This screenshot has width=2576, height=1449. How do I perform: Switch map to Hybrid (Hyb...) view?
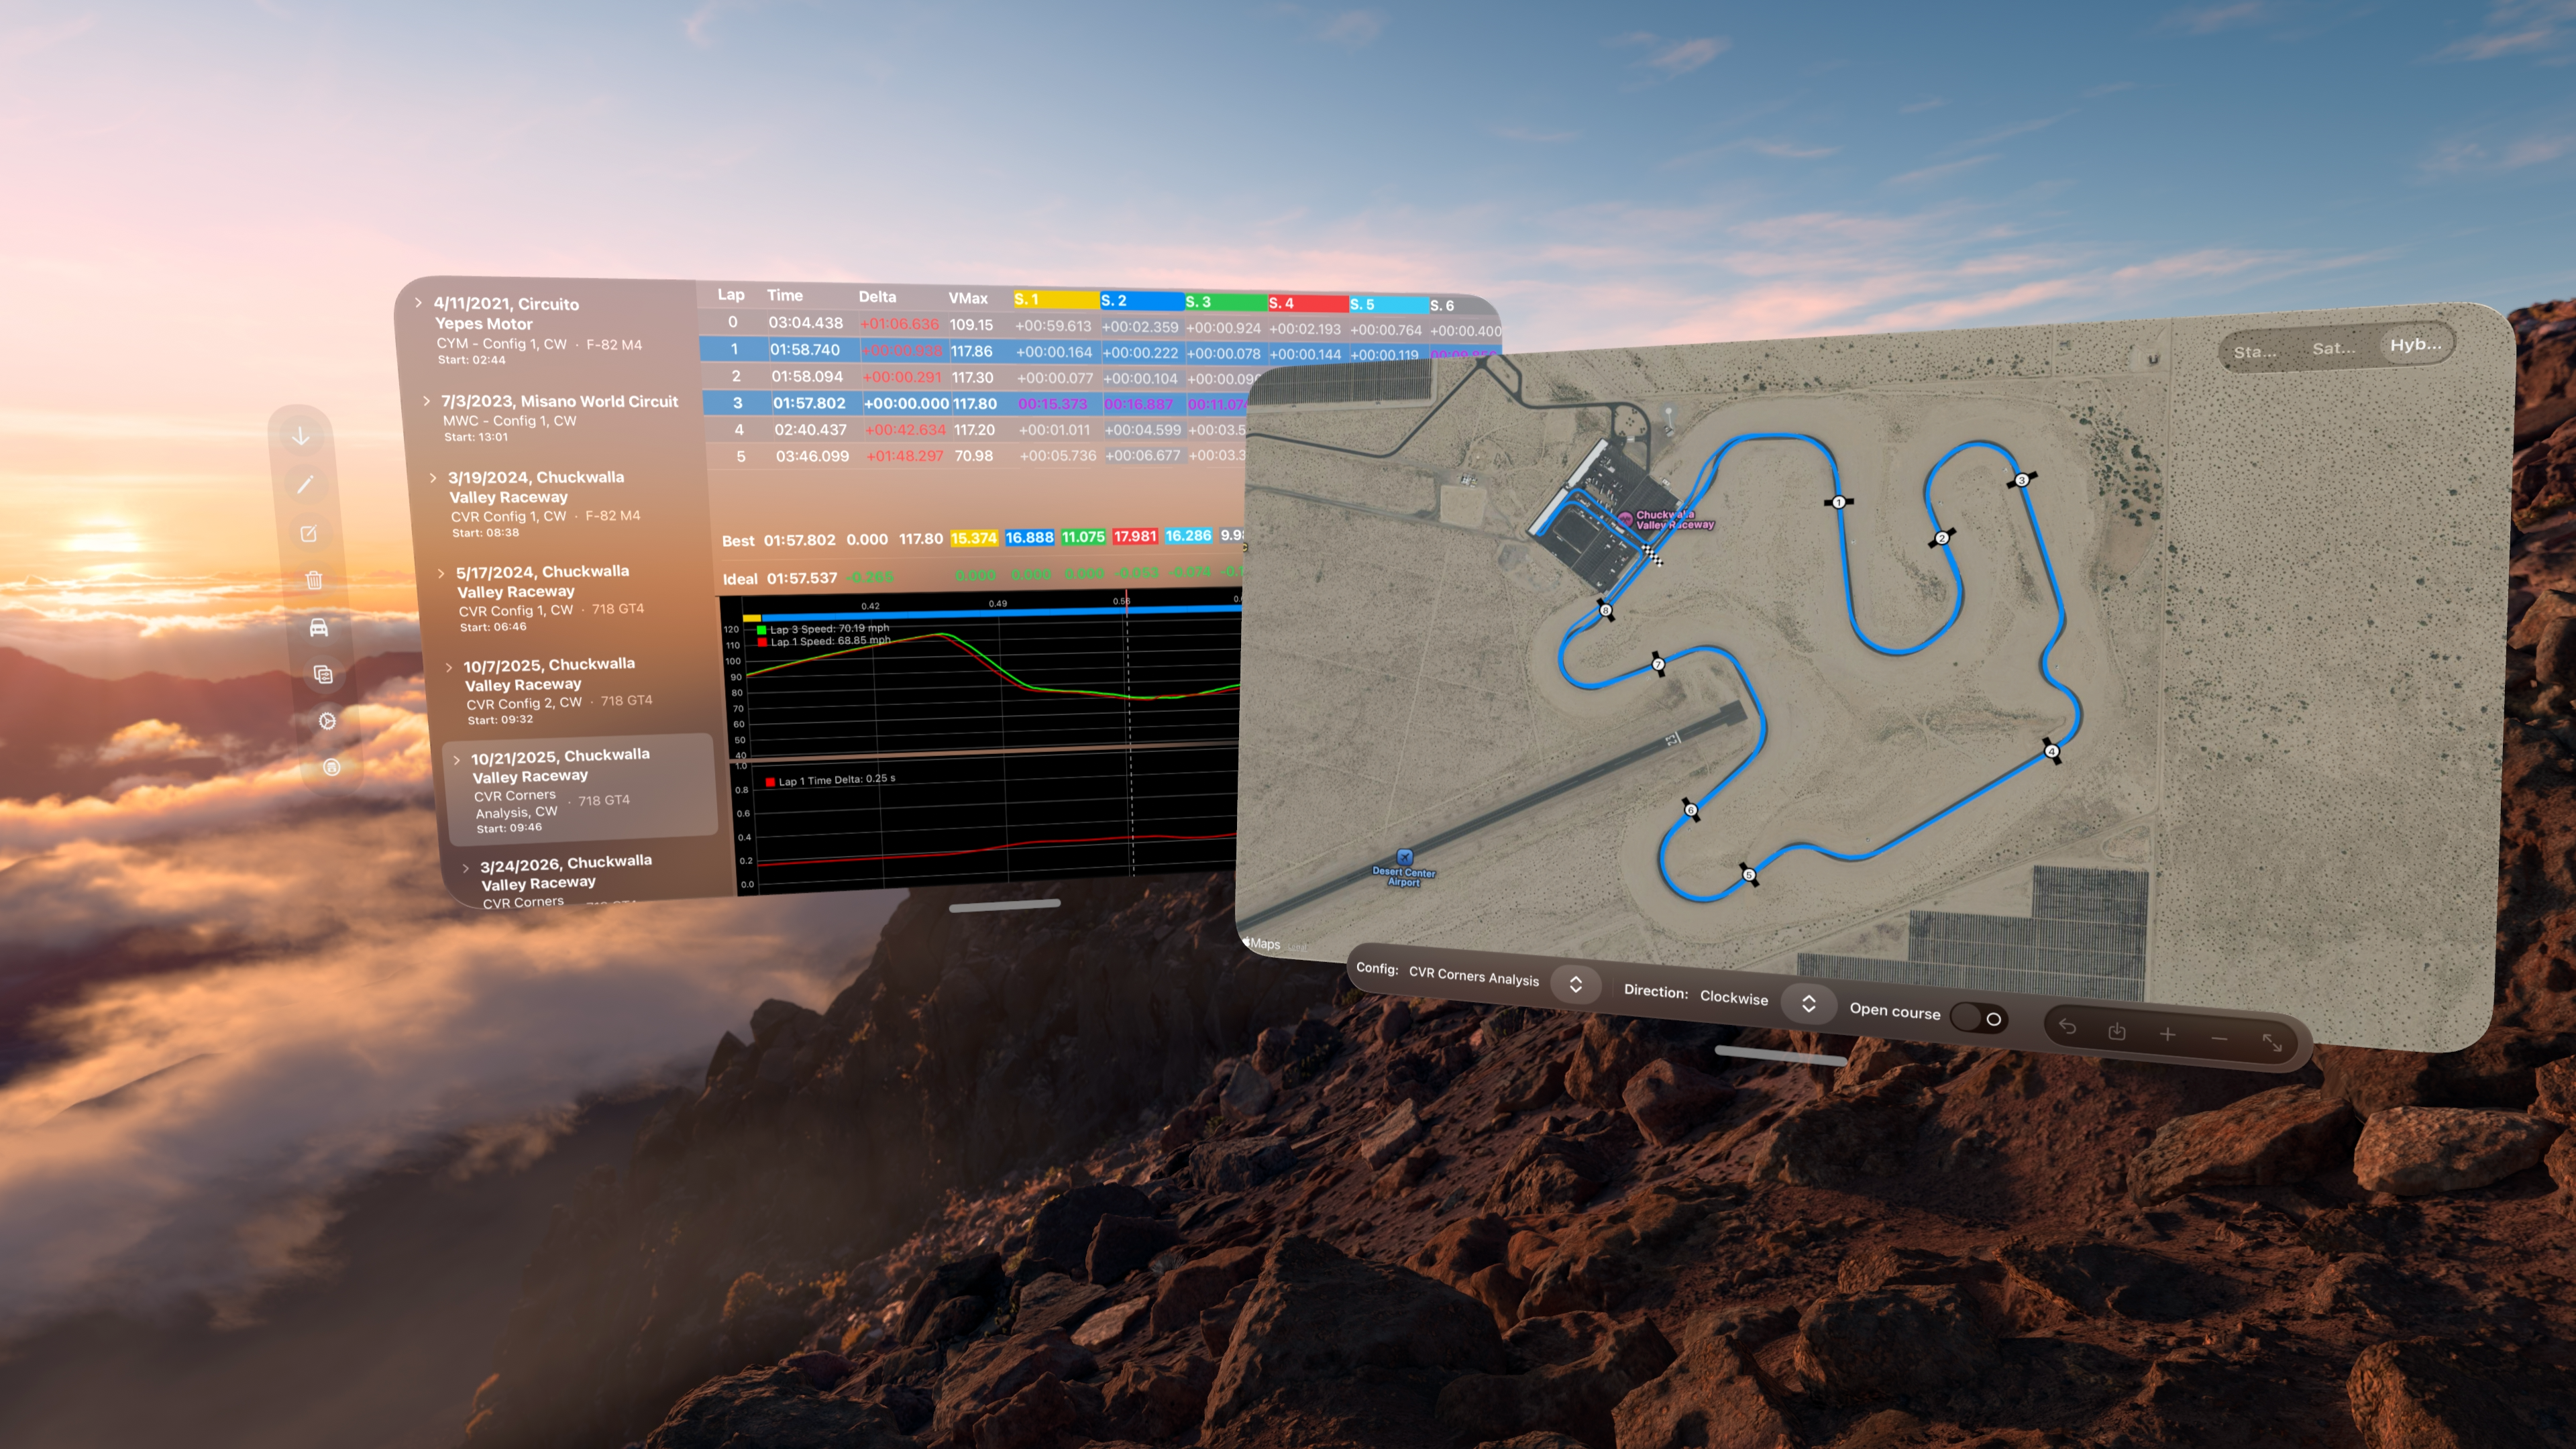tap(2415, 344)
